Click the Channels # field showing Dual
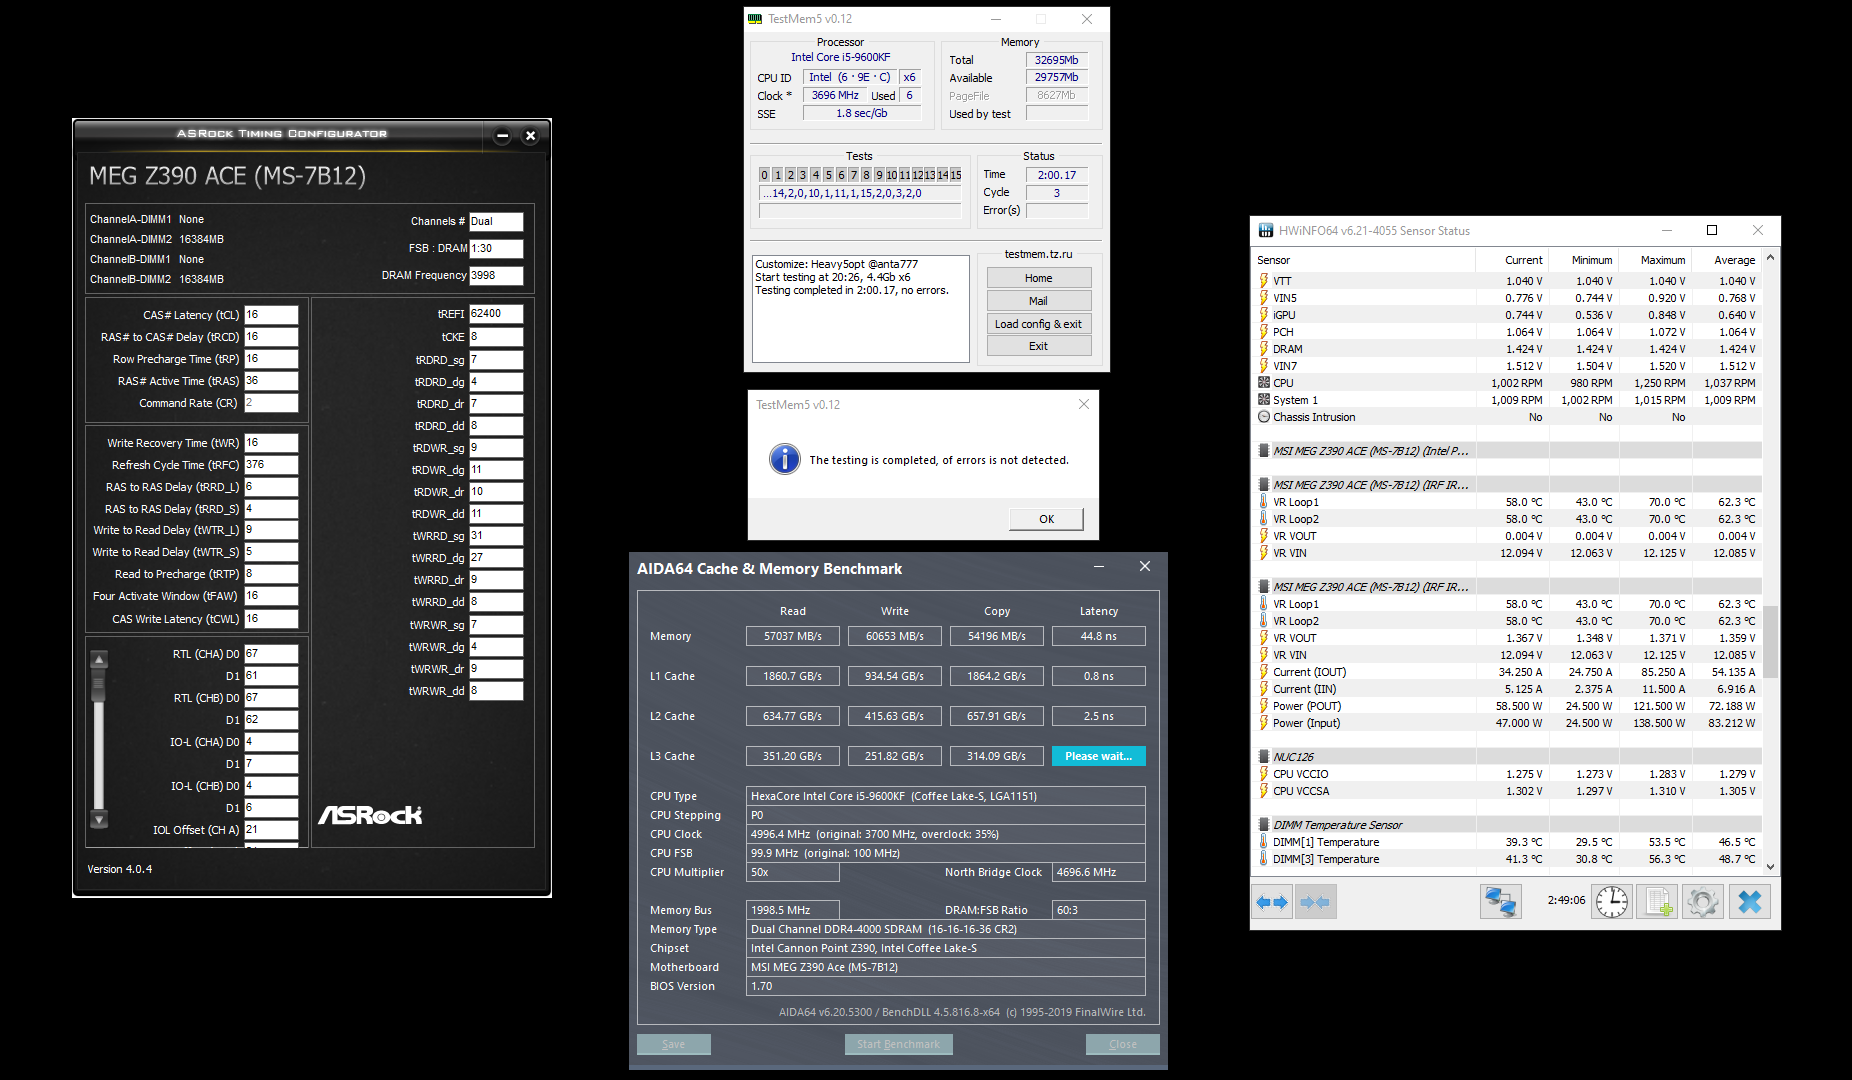The width and height of the screenshot is (1852, 1080). [496, 222]
